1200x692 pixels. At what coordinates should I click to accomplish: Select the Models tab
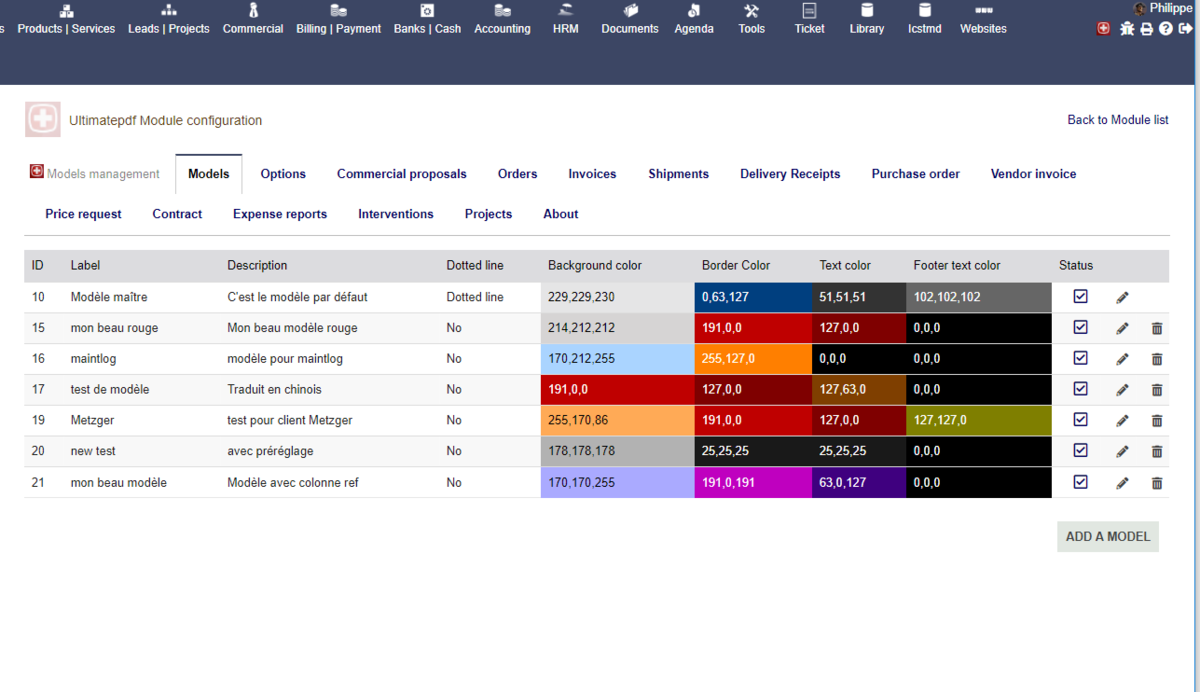click(x=209, y=174)
